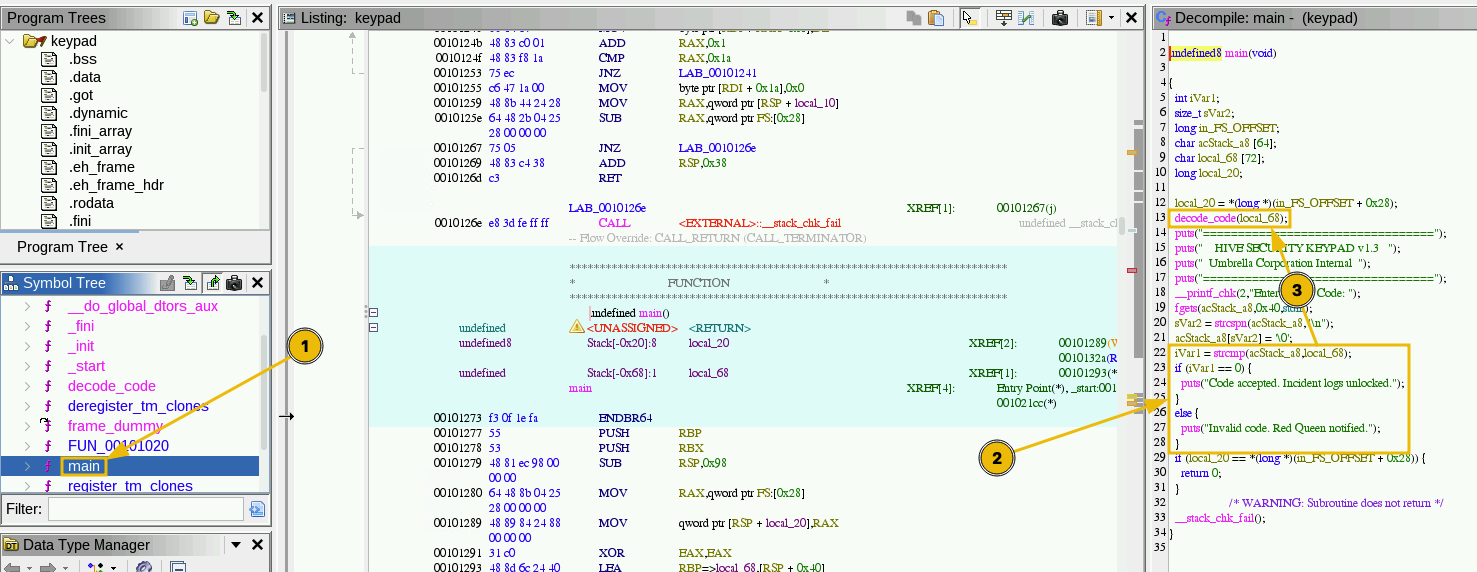Create new default tree view in Program Trees
Screen dimensions: 1477x572
[x=191, y=17]
